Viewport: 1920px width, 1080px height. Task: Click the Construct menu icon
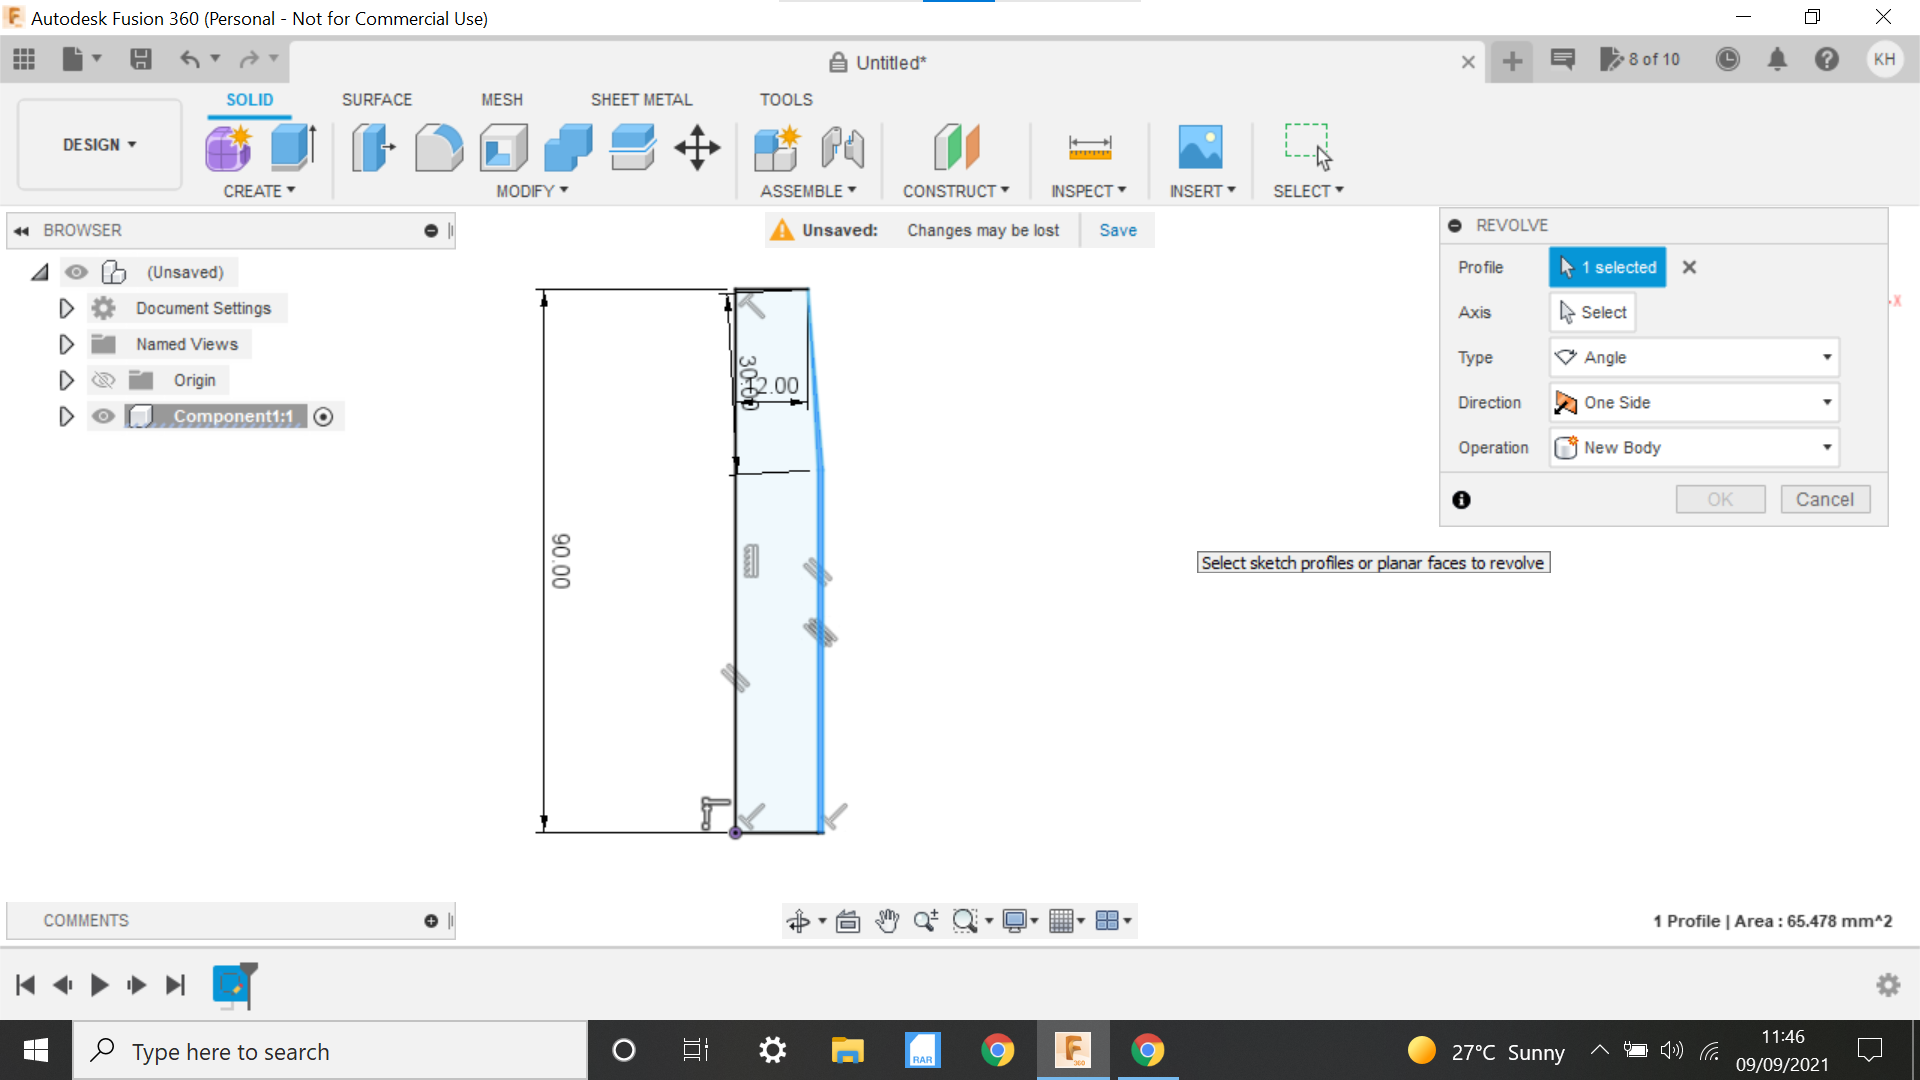click(x=955, y=146)
